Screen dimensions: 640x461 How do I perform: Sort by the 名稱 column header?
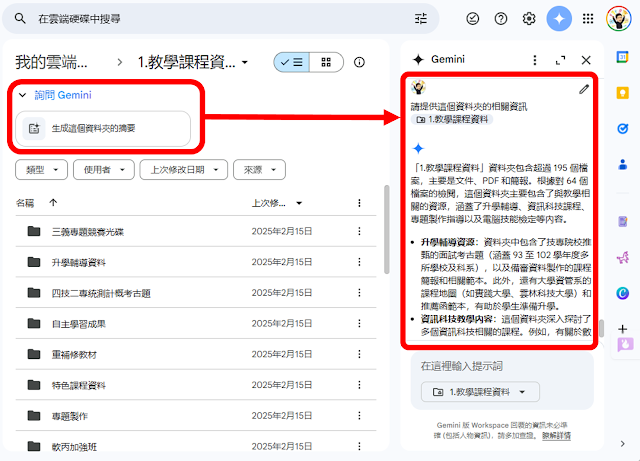pyautogui.click(x=25, y=203)
